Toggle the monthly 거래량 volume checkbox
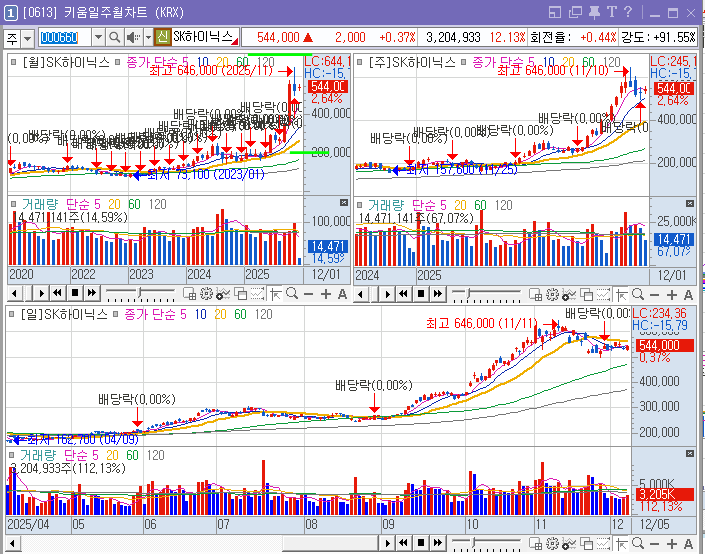Viewport: 705px width, 554px height. tap(13, 204)
